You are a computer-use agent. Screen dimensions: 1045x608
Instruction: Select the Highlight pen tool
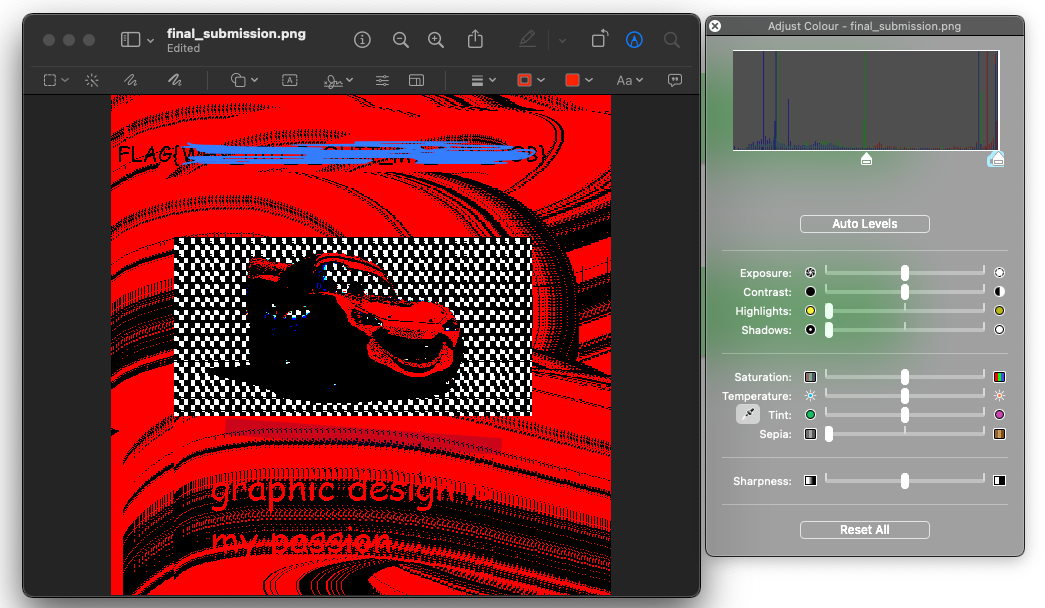(527, 40)
